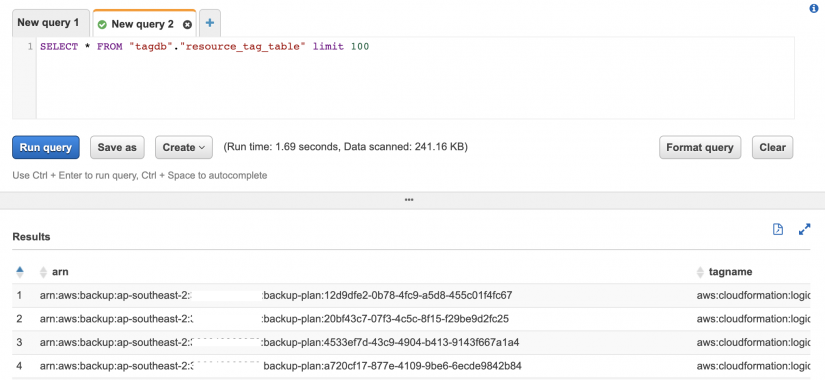Click the Results heading
This screenshot has height=380, width=825.
point(31,237)
